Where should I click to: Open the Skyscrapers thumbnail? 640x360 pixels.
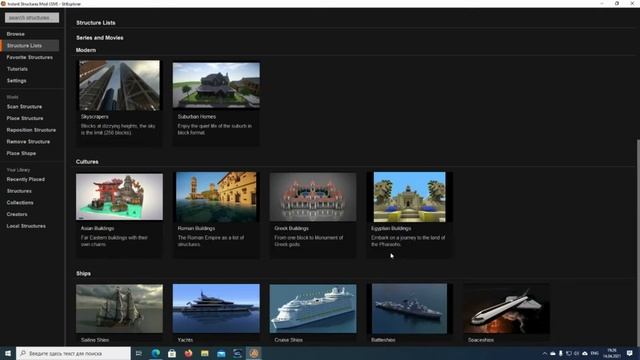click(120, 85)
